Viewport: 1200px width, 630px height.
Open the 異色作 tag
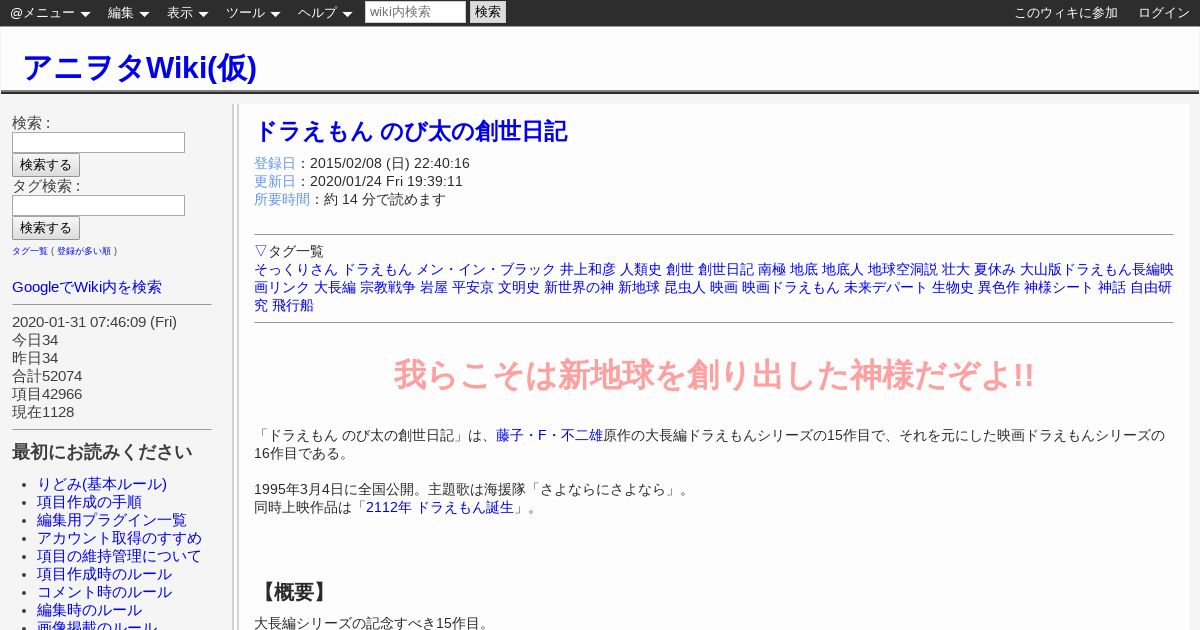click(999, 288)
